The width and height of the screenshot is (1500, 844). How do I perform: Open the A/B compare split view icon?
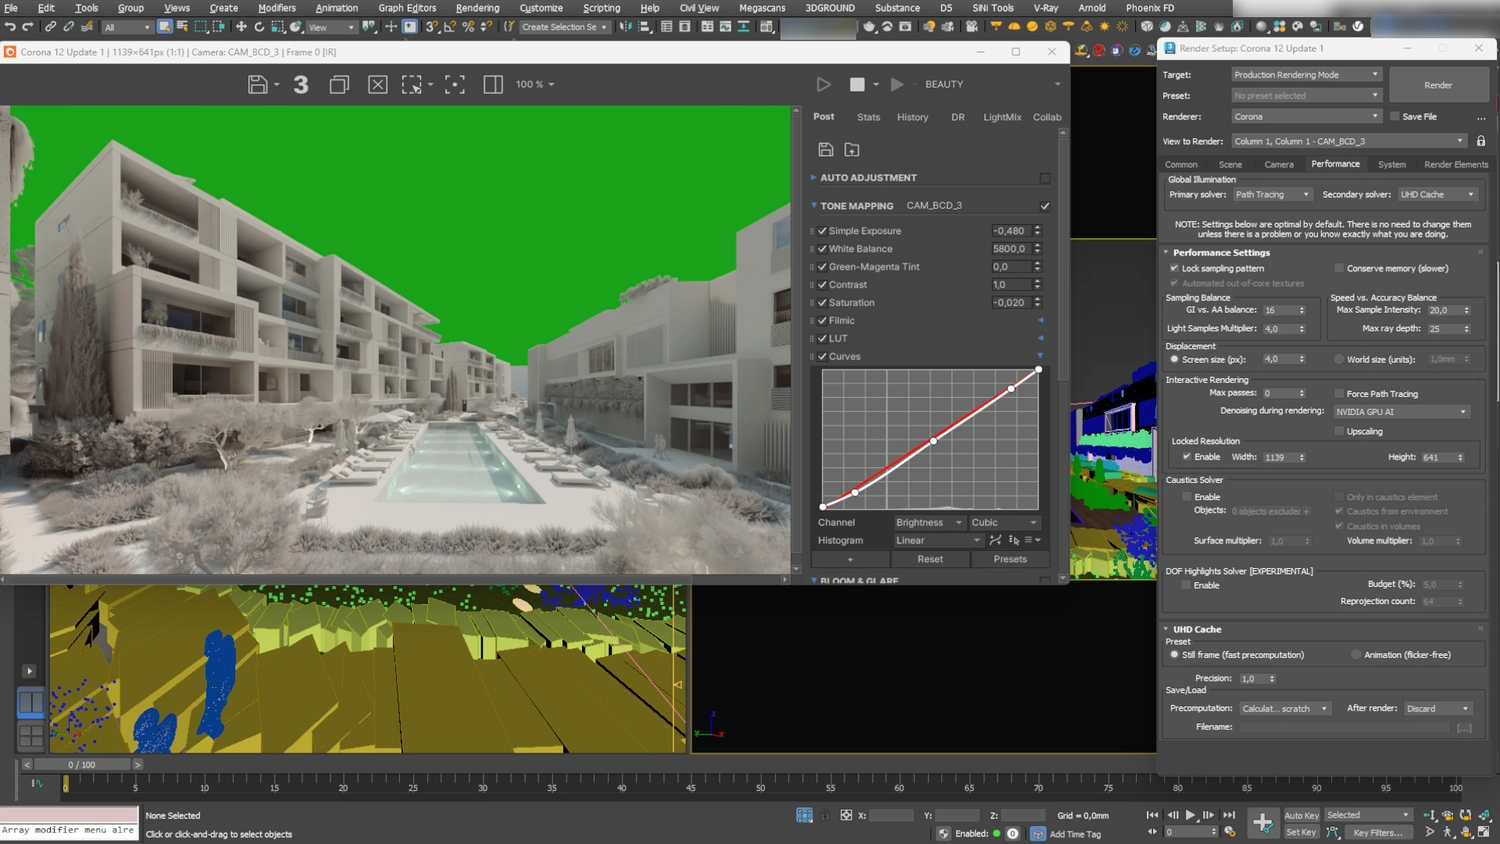[x=492, y=84]
